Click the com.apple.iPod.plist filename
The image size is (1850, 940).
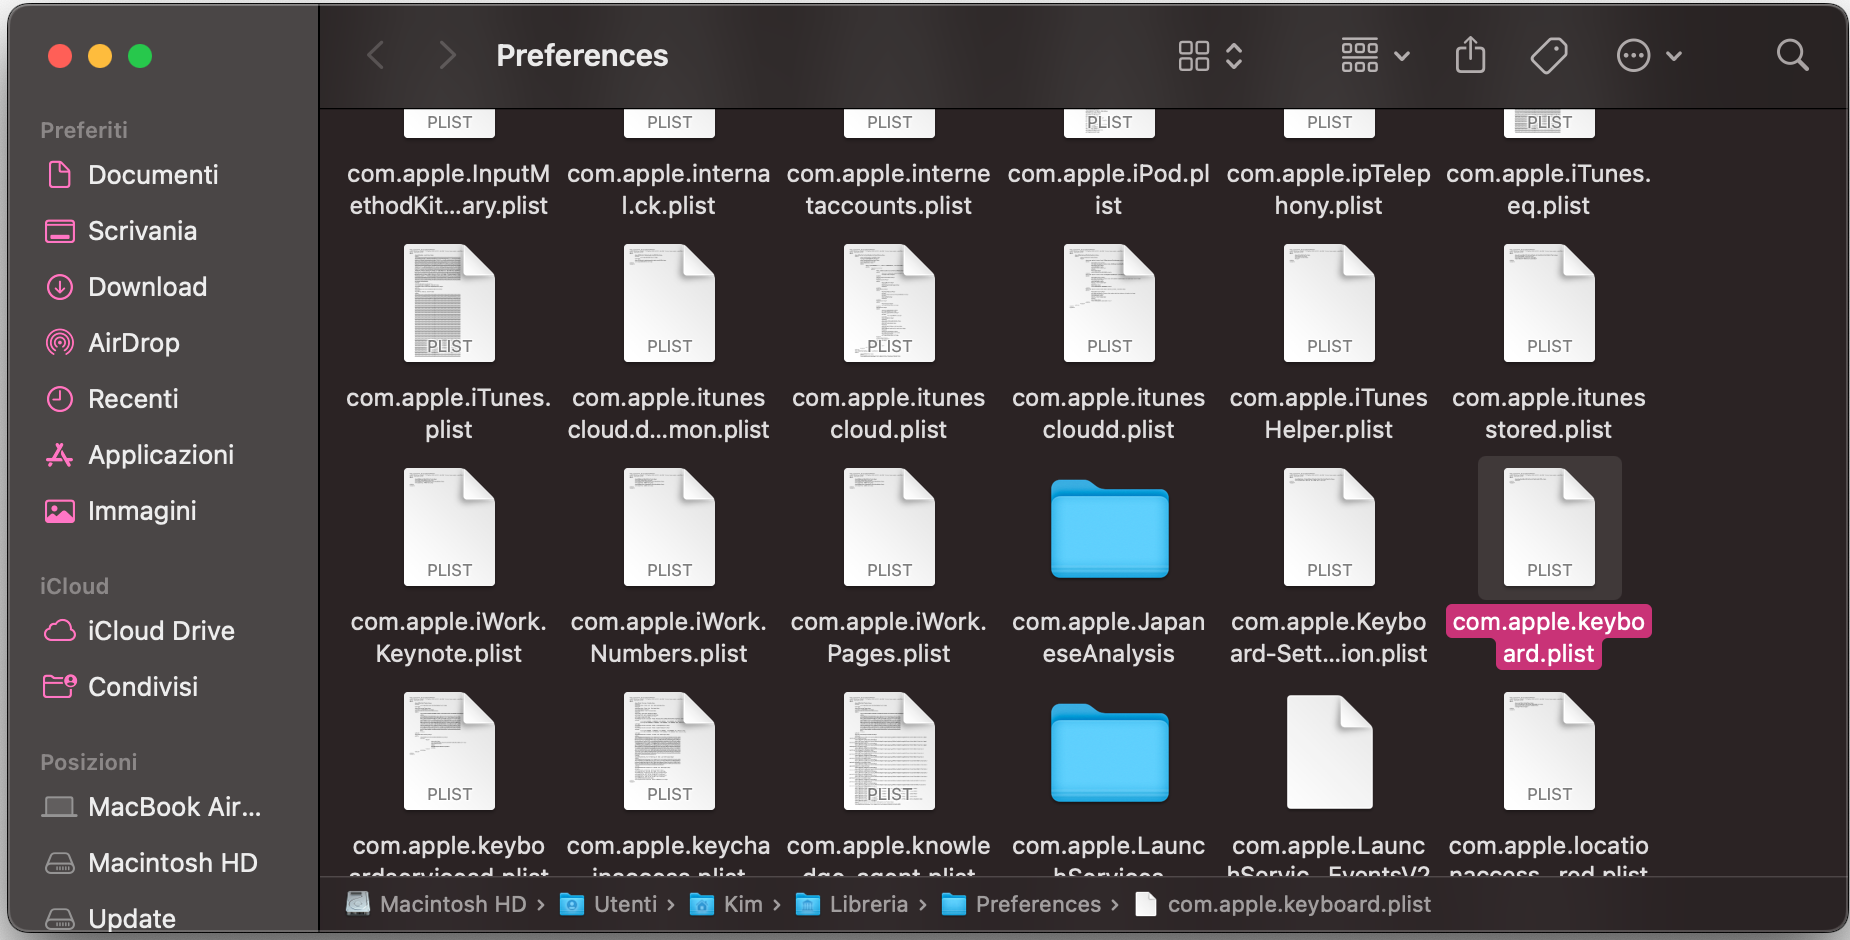pyautogui.click(x=1109, y=190)
